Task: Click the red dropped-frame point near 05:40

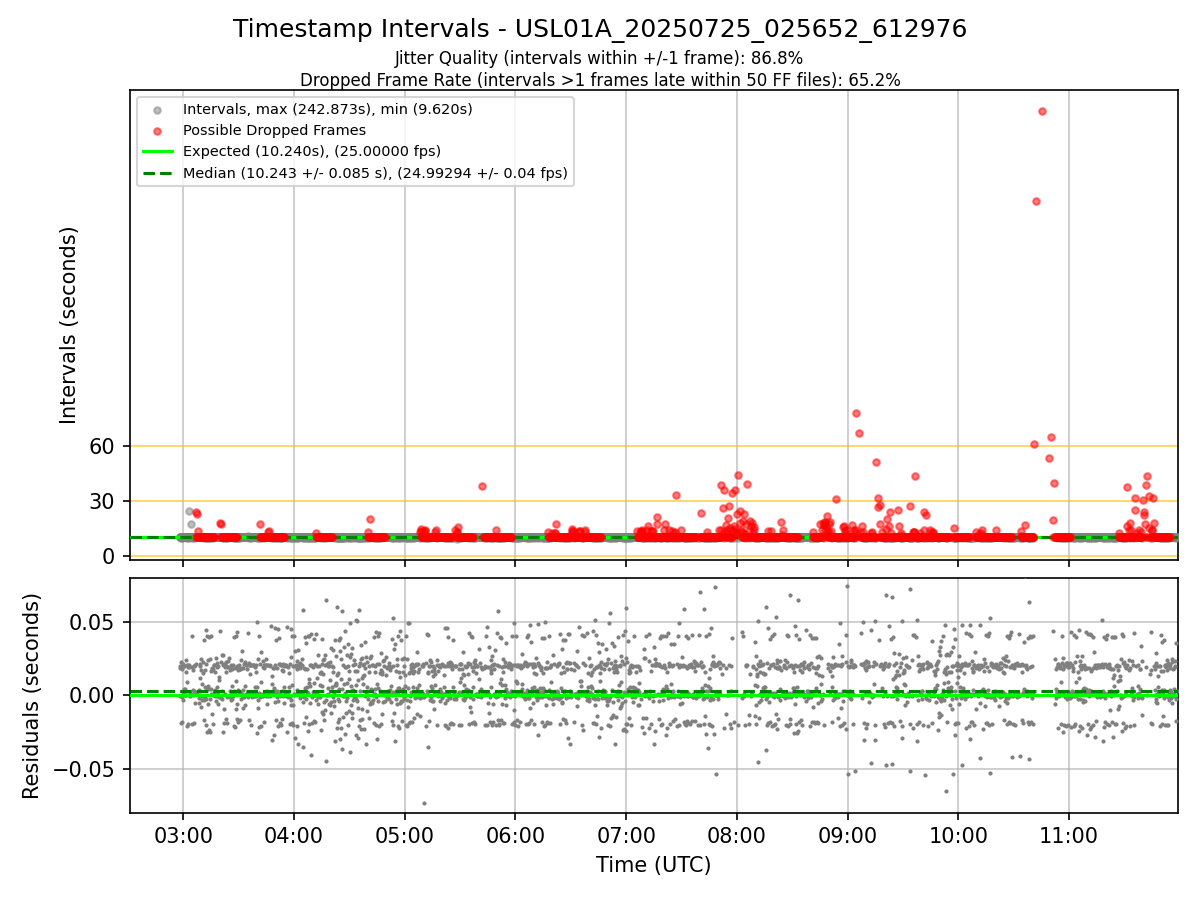Action: click(482, 486)
